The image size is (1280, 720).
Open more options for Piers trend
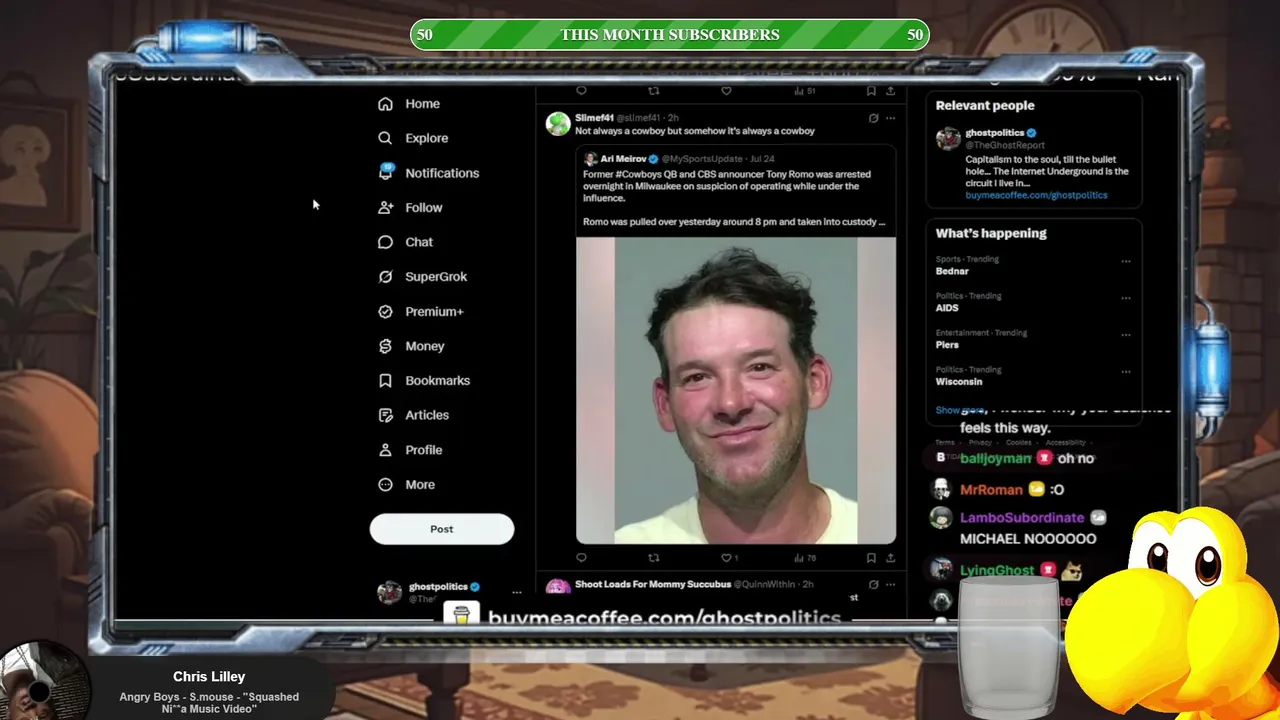pyautogui.click(x=1126, y=335)
